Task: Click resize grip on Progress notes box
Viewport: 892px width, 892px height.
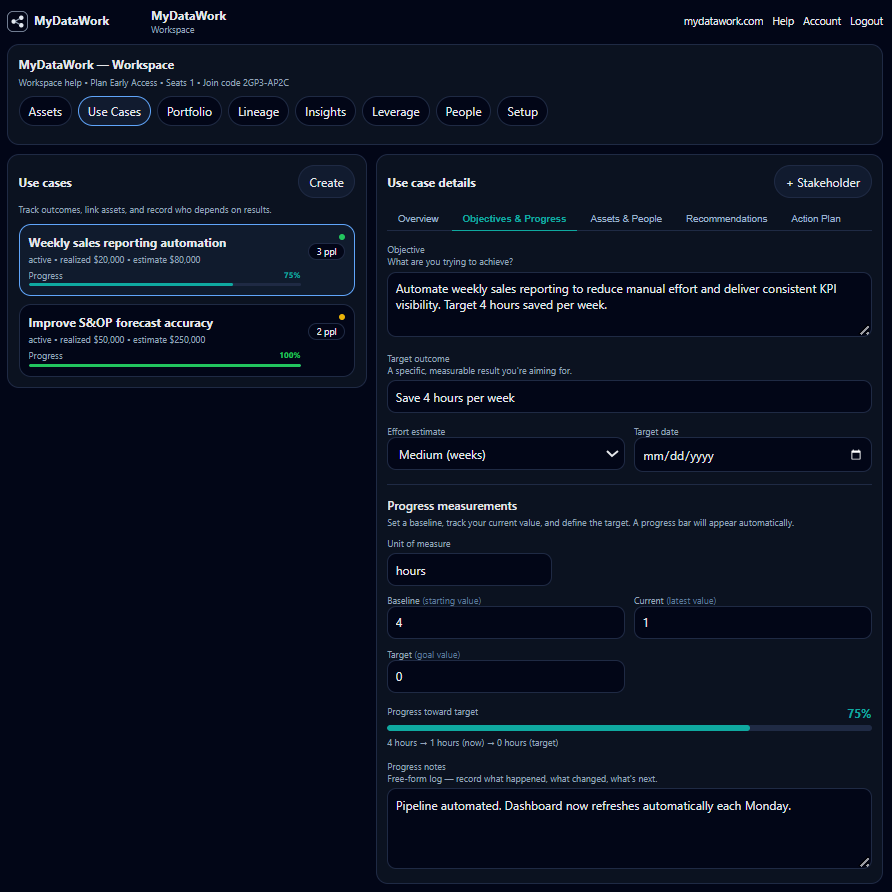Action: tap(864, 862)
